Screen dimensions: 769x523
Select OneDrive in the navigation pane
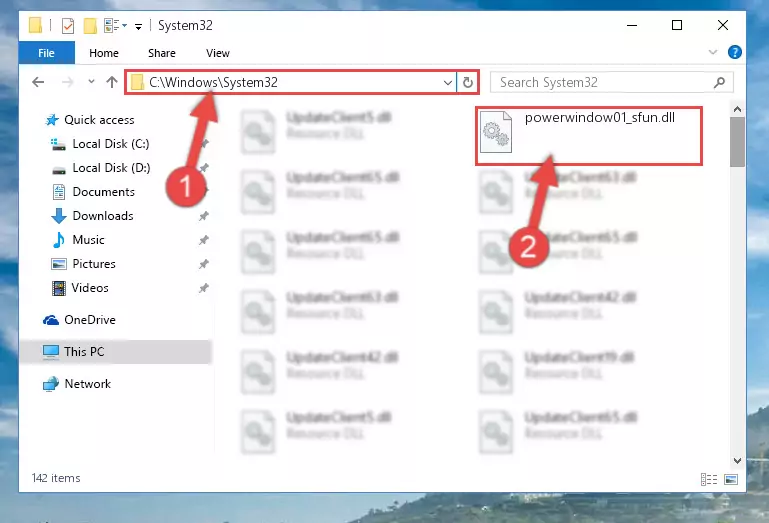coord(90,320)
